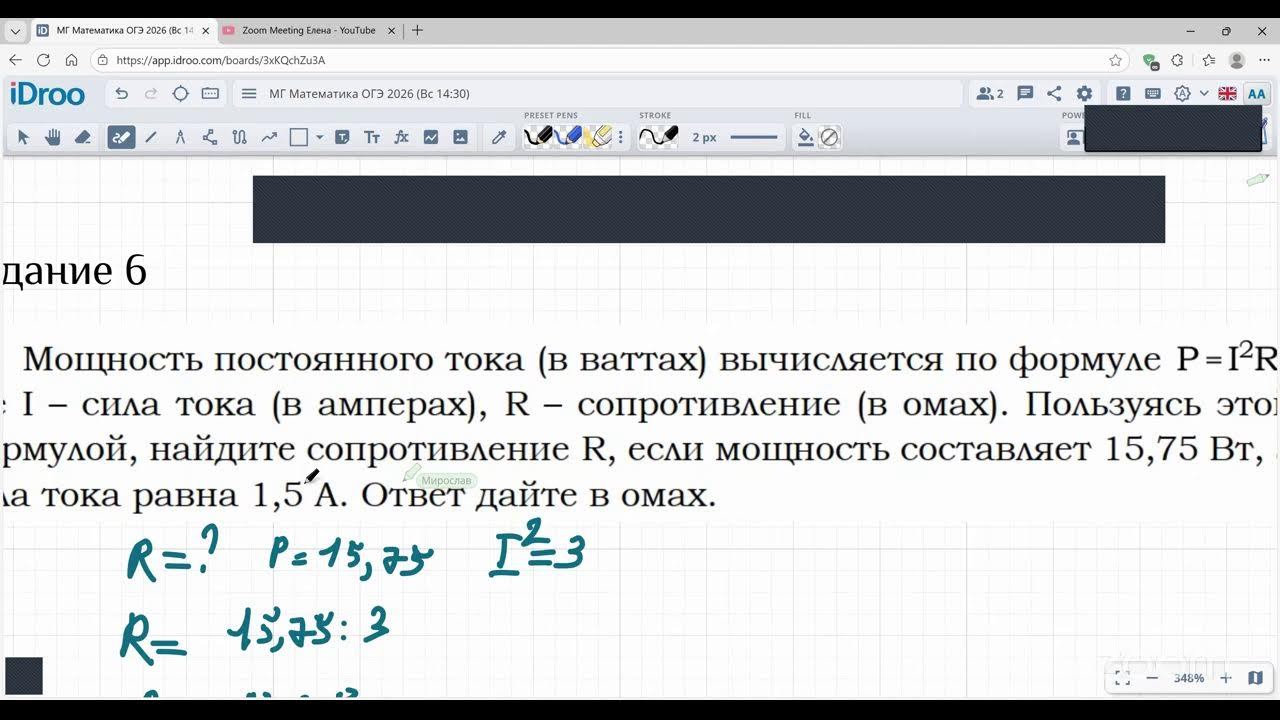Go back in the browser
Viewport: 1280px width, 720px height.
(15, 60)
